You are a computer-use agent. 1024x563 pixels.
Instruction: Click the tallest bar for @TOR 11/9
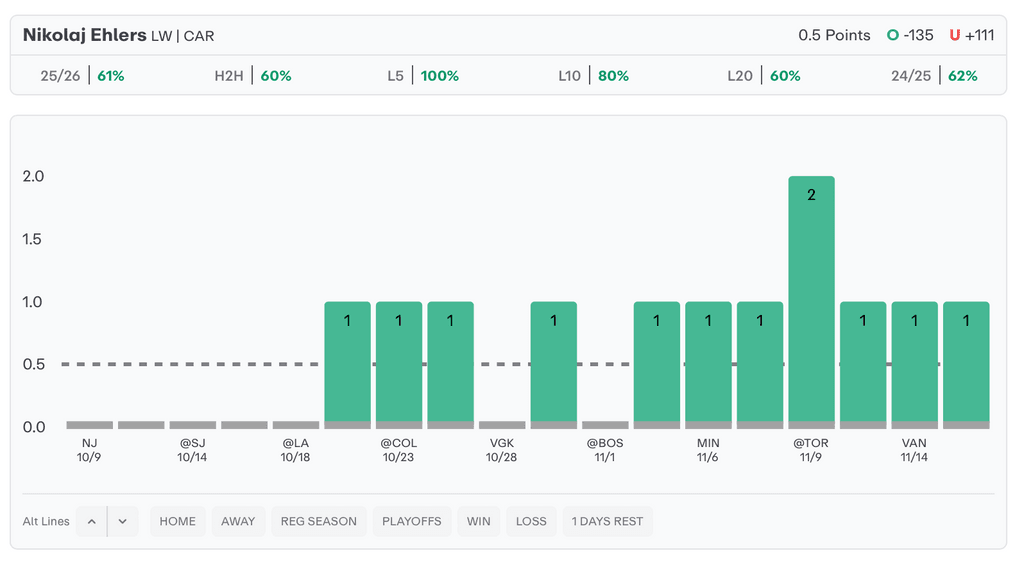click(811, 300)
